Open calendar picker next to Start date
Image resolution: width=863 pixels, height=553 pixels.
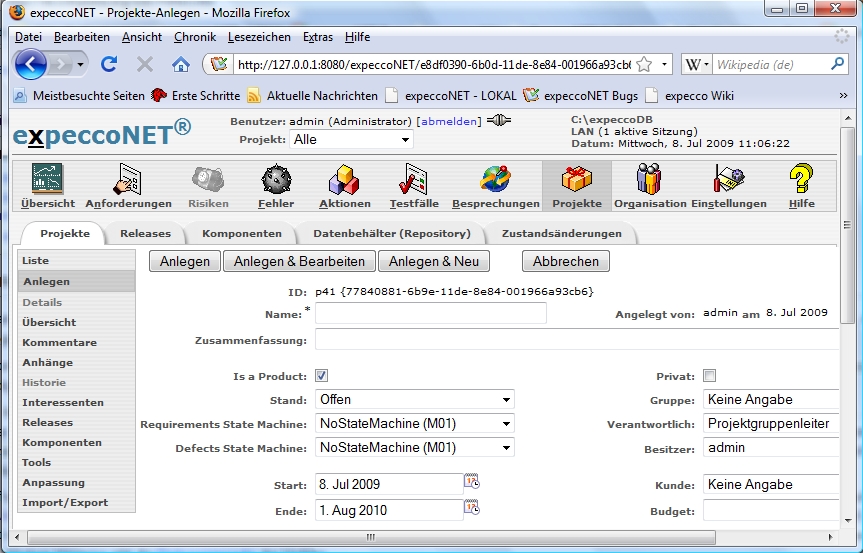click(x=471, y=482)
